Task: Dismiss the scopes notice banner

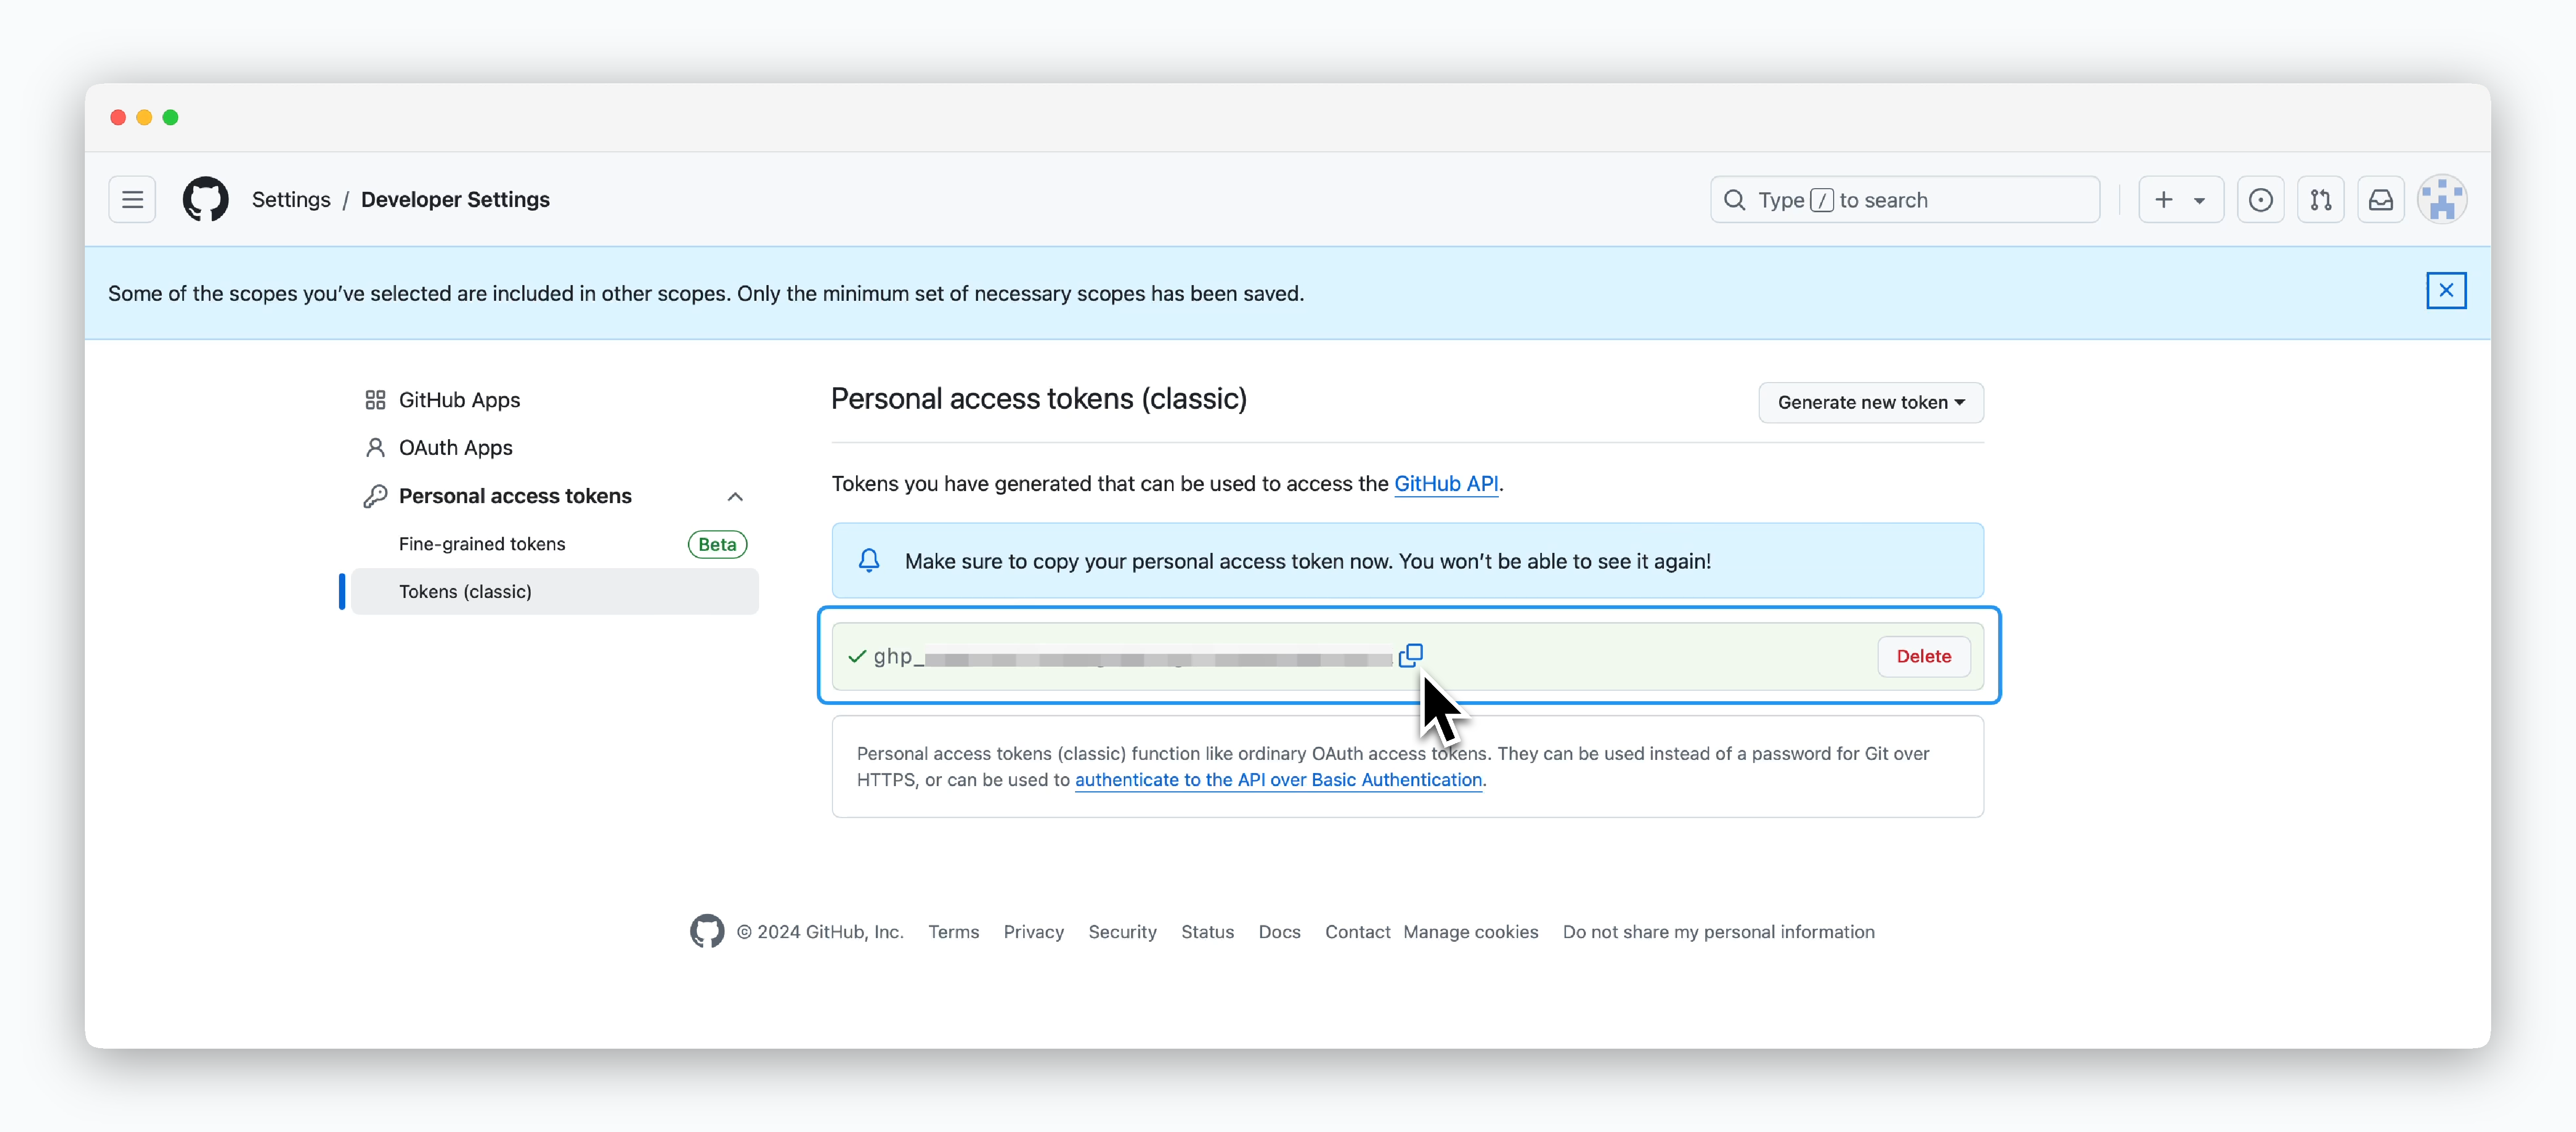Action: 2446,291
